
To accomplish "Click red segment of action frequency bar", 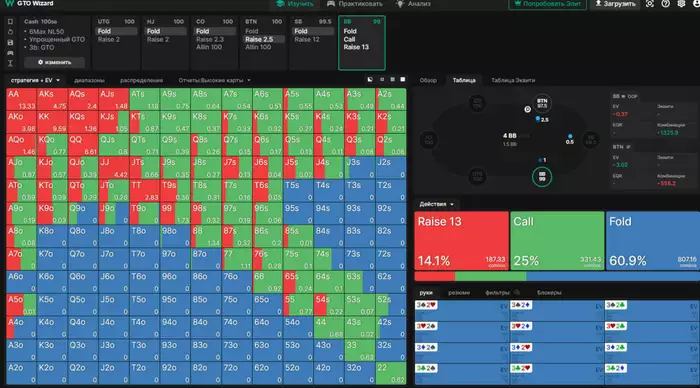I will [x=435, y=276].
